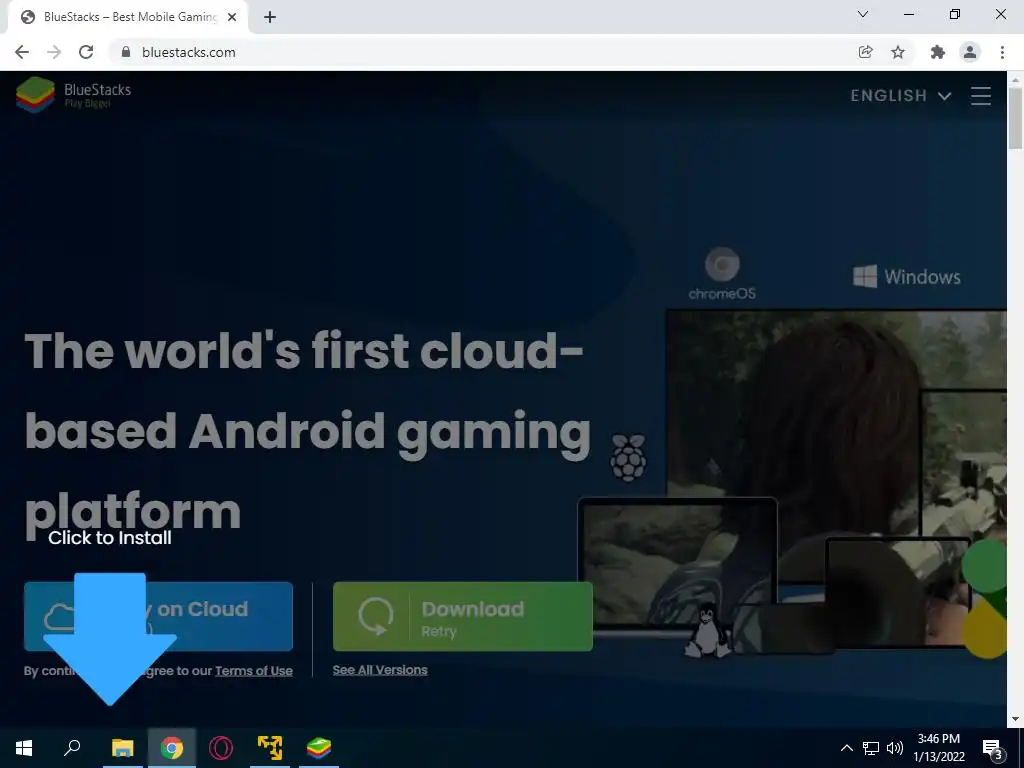Viewport: 1024px width, 768px height.
Task: Open BlueStacks from the taskbar
Action: click(x=319, y=748)
